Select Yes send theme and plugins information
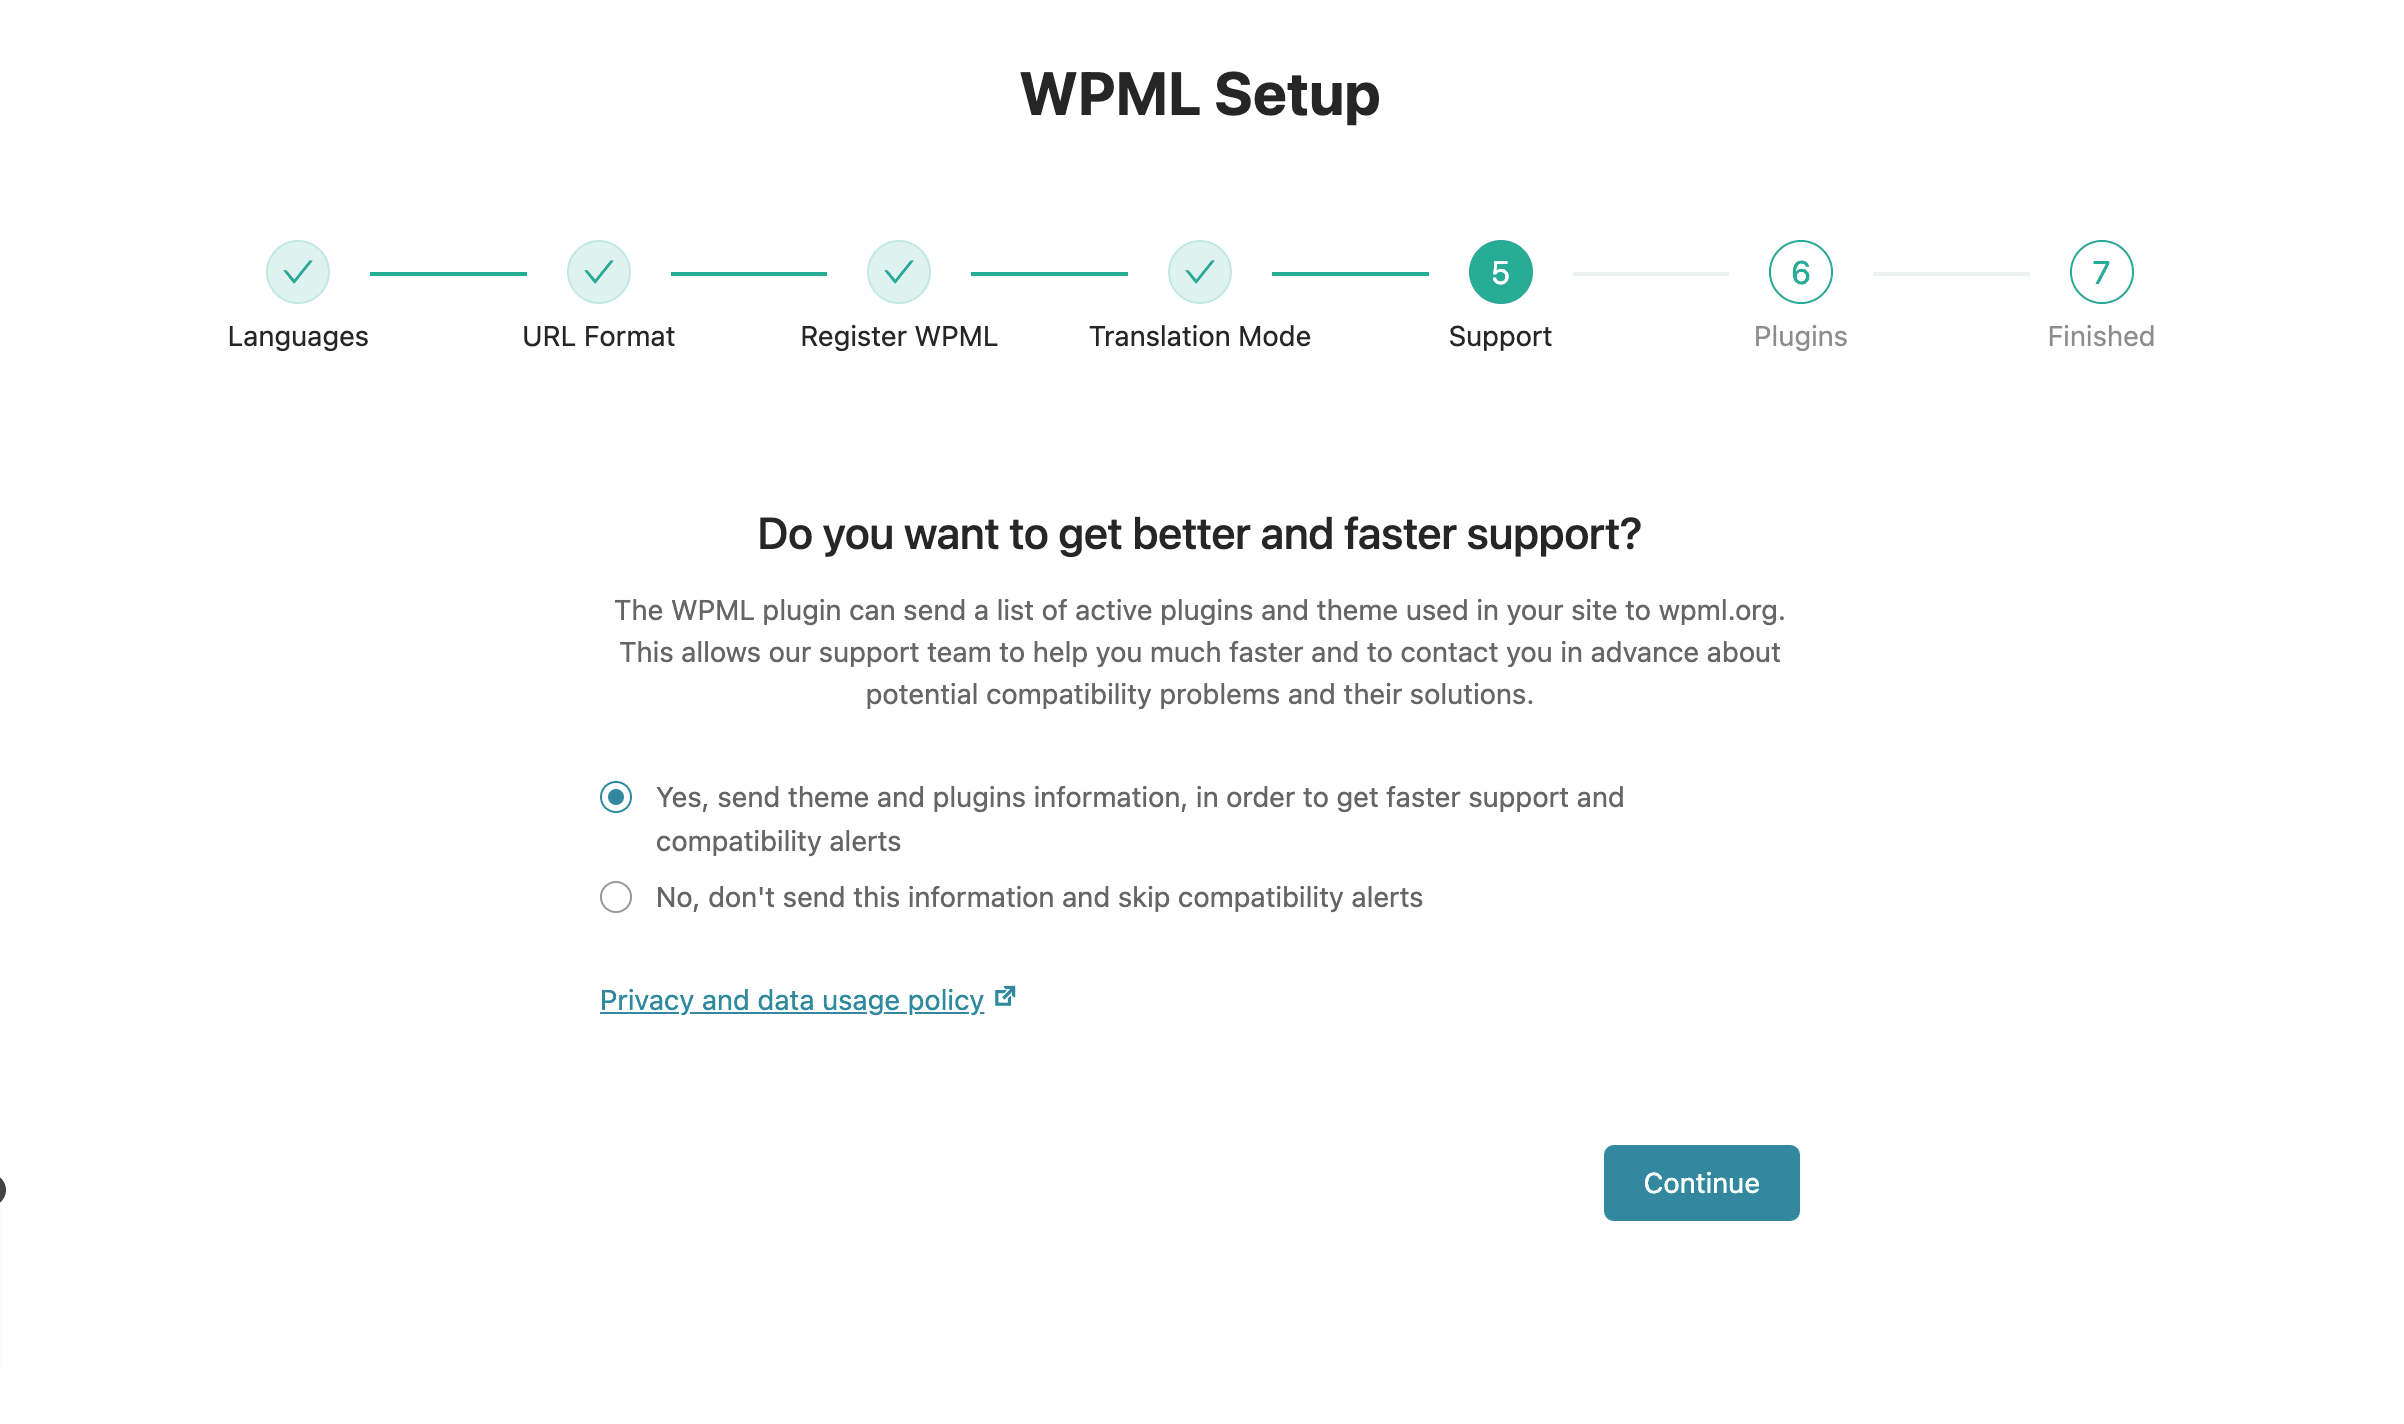Image resolution: width=2404 pixels, height=1424 pixels. click(x=617, y=797)
